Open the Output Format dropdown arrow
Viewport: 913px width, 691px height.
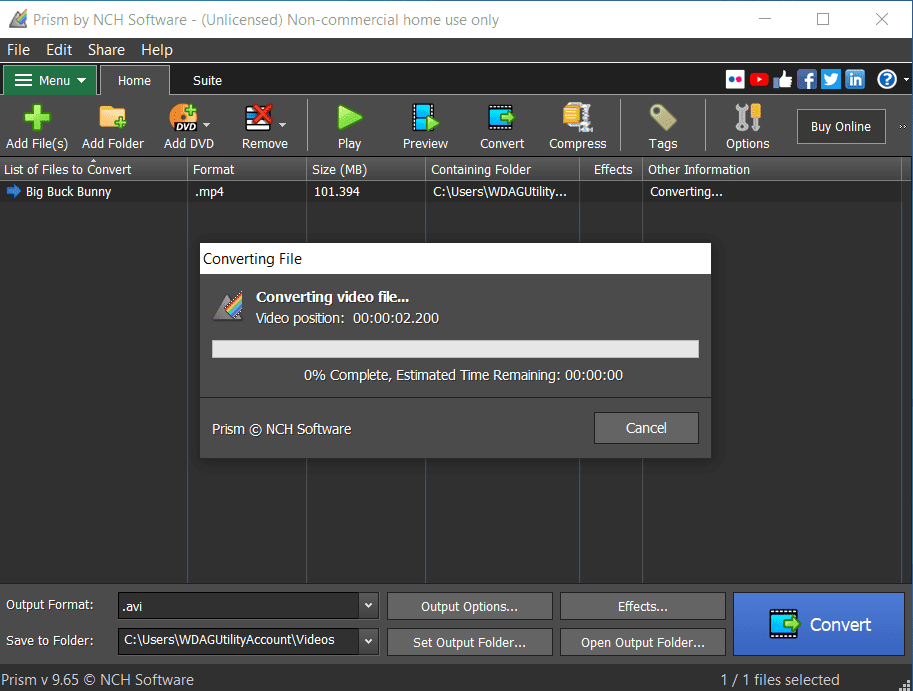tap(369, 605)
